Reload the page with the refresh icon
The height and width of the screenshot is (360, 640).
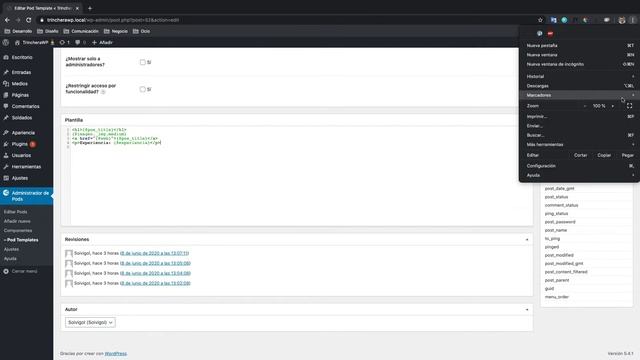coord(29,20)
